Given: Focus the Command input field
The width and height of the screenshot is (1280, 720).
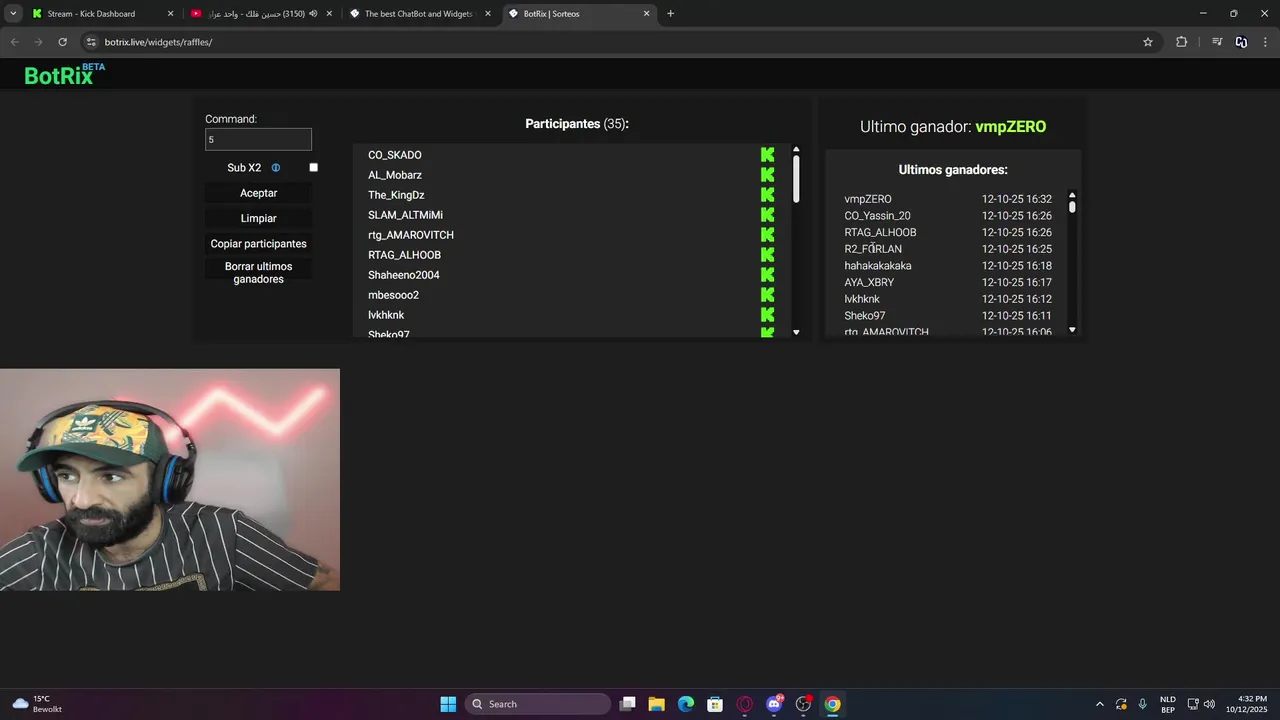Looking at the screenshot, I should (x=258, y=139).
